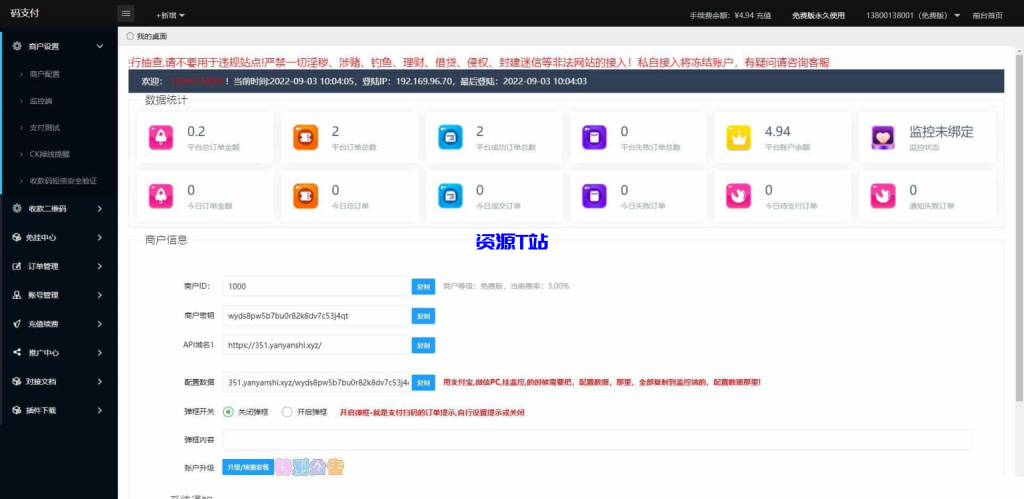Click the 商户ID input field
The image size is (1024, 499).
(x=315, y=286)
